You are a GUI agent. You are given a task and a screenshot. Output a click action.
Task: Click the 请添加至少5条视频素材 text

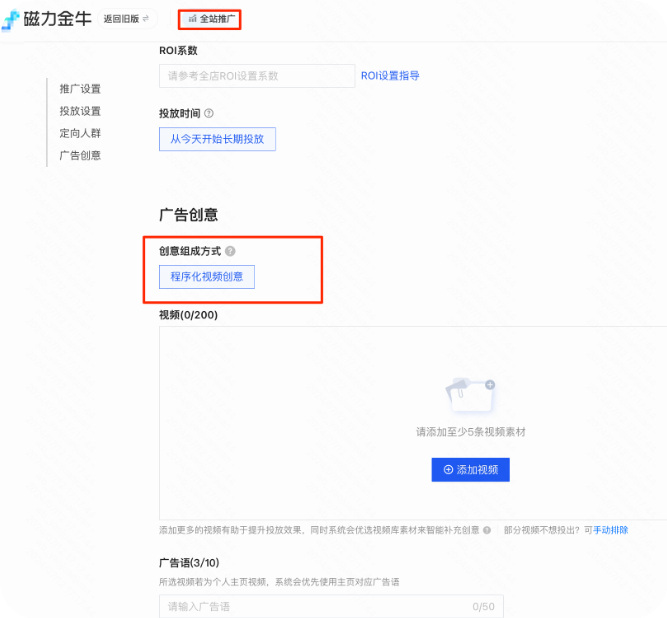coord(470,432)
